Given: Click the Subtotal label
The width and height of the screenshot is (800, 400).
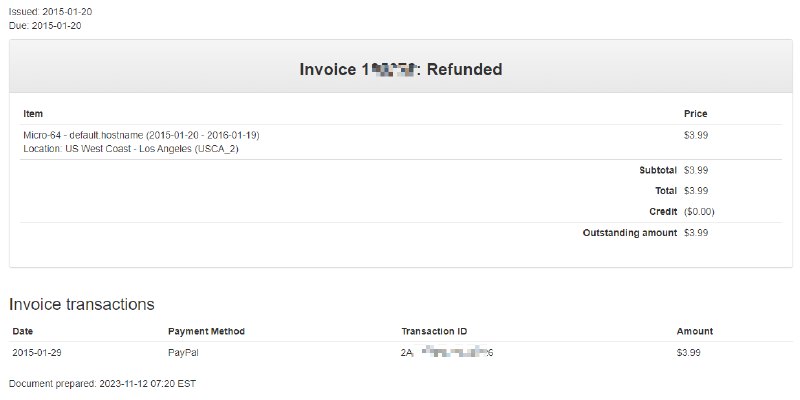Looking at the screenshot, I should click(658, 170).
